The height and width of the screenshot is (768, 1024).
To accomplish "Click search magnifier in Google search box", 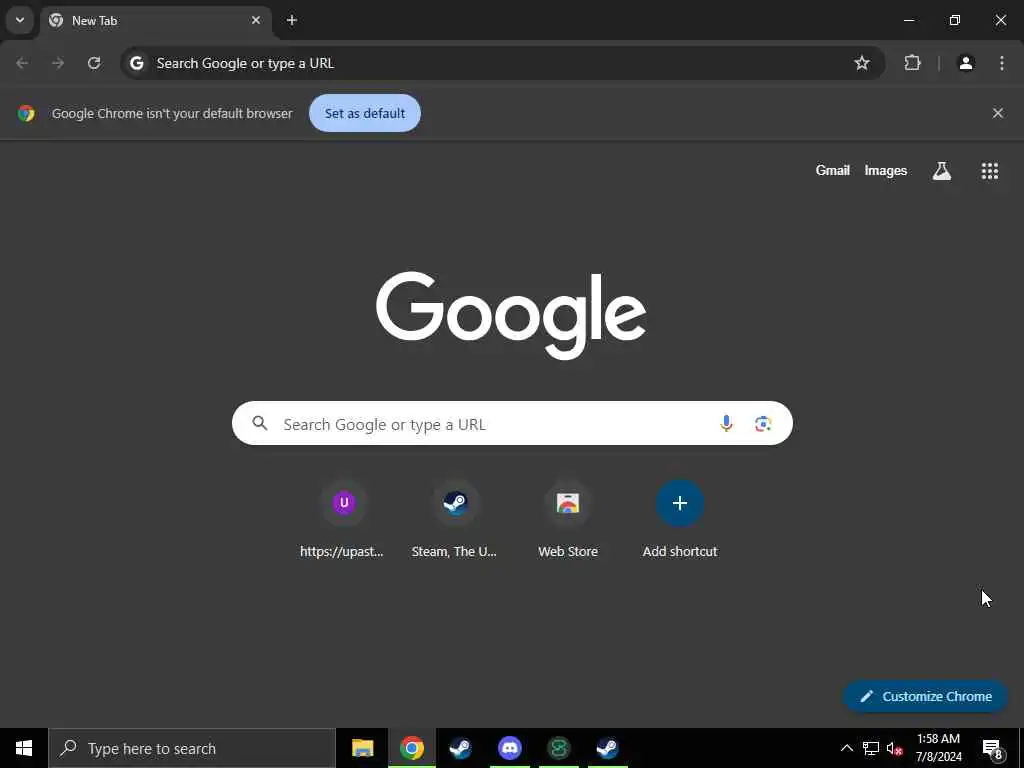I will click(260, 423).
